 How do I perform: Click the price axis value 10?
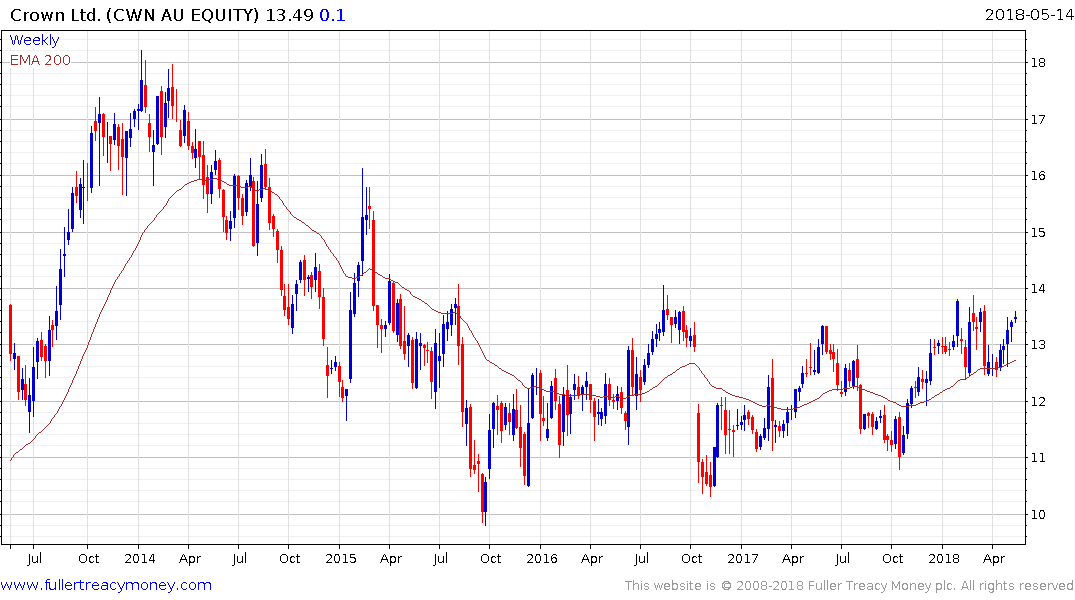(x=1037, y=515)
